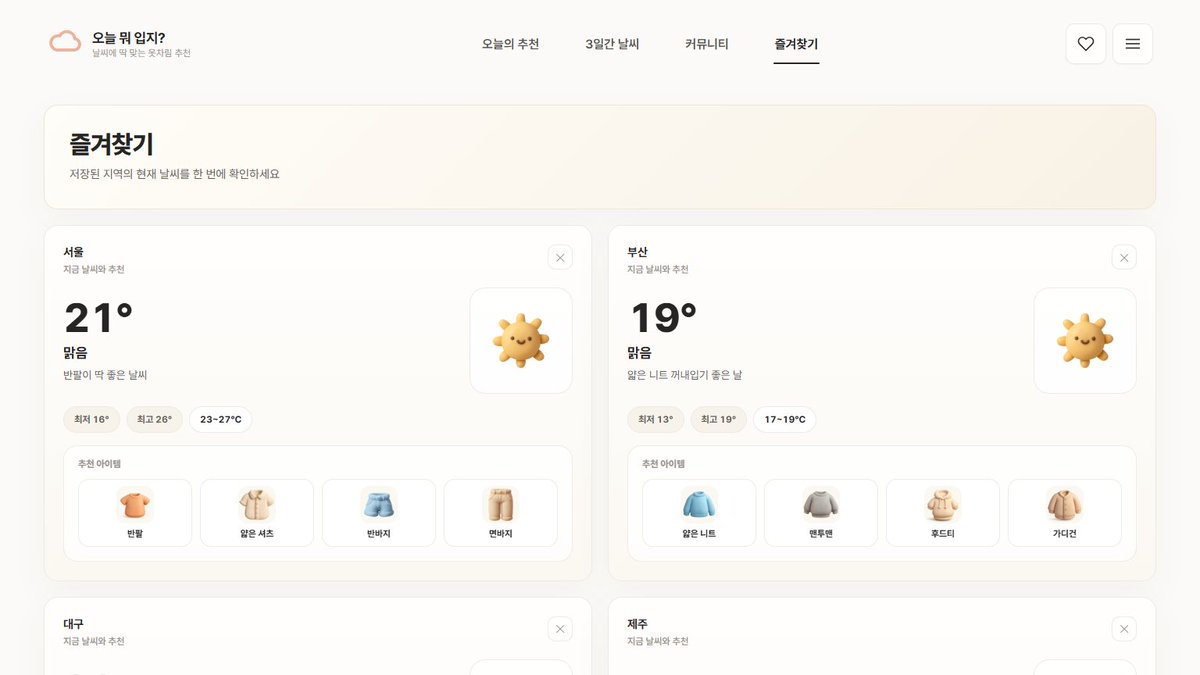The image size is (1200, 675).
Task: Open the hamburger menu icon
Action: pos(1133,44)
